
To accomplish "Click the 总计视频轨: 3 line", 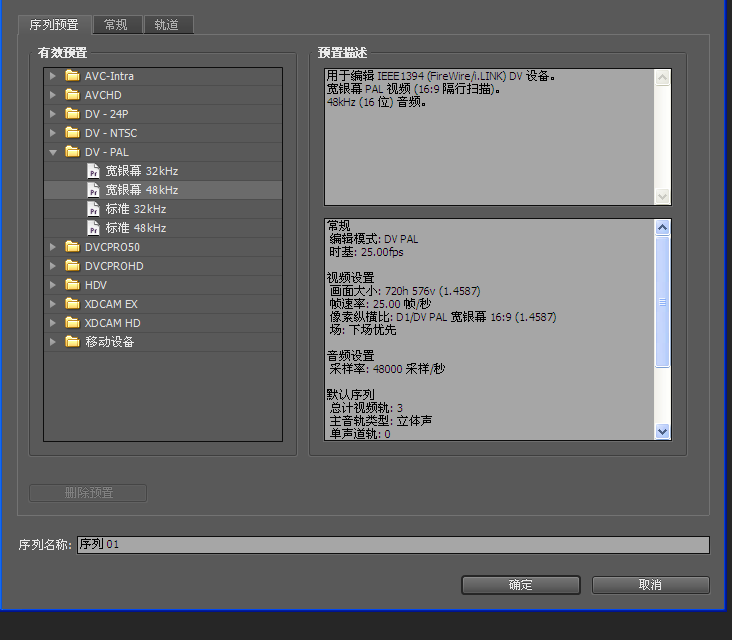I will (366, 408).
